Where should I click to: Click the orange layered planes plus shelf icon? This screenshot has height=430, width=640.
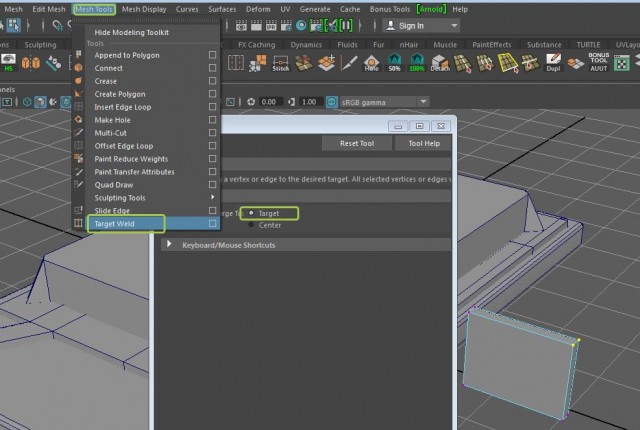[x=327, y=63]
